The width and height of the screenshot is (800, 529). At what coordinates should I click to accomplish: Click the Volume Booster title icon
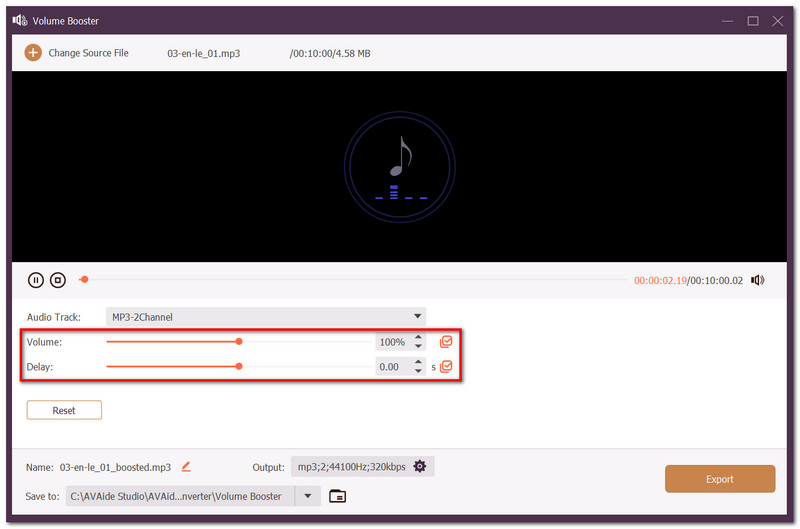[20, 20]
